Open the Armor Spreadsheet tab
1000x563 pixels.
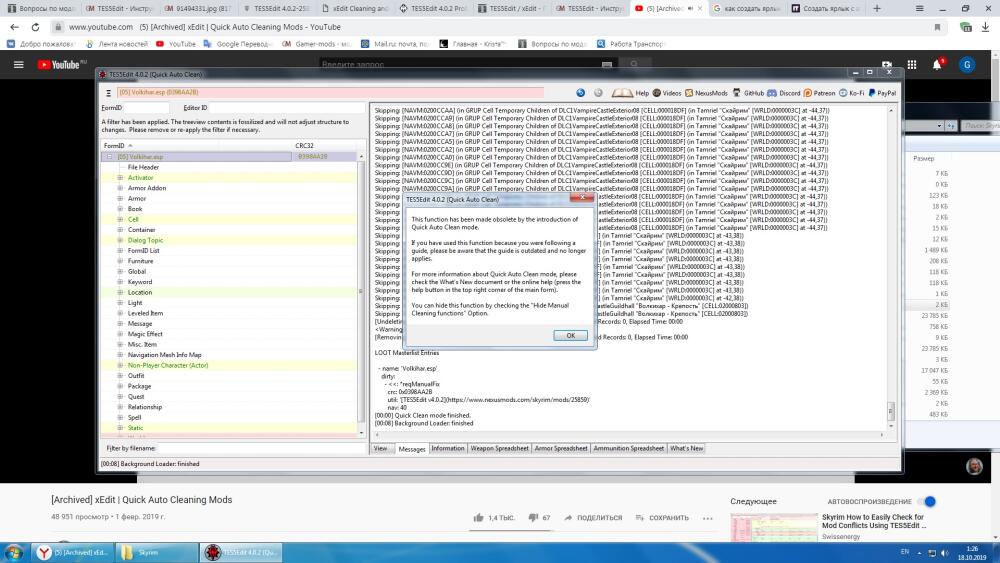[x=561, y=448]
